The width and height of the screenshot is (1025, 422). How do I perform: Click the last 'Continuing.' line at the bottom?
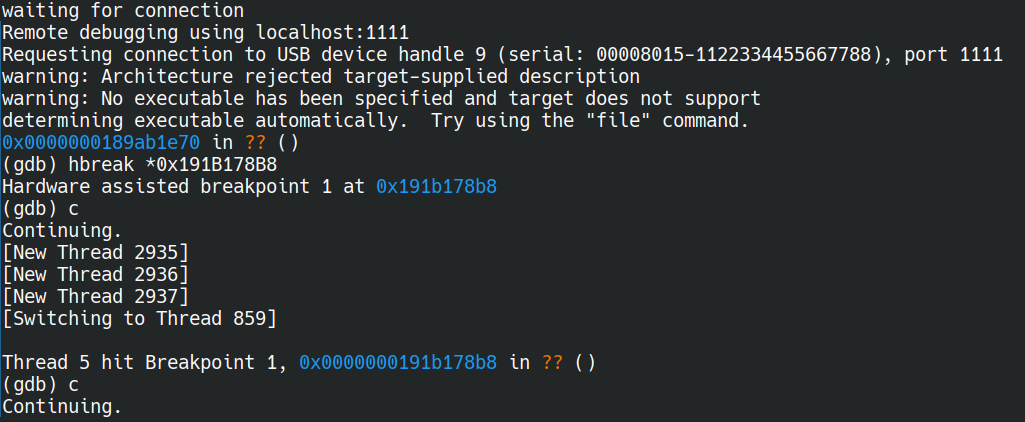coord(62,406)
